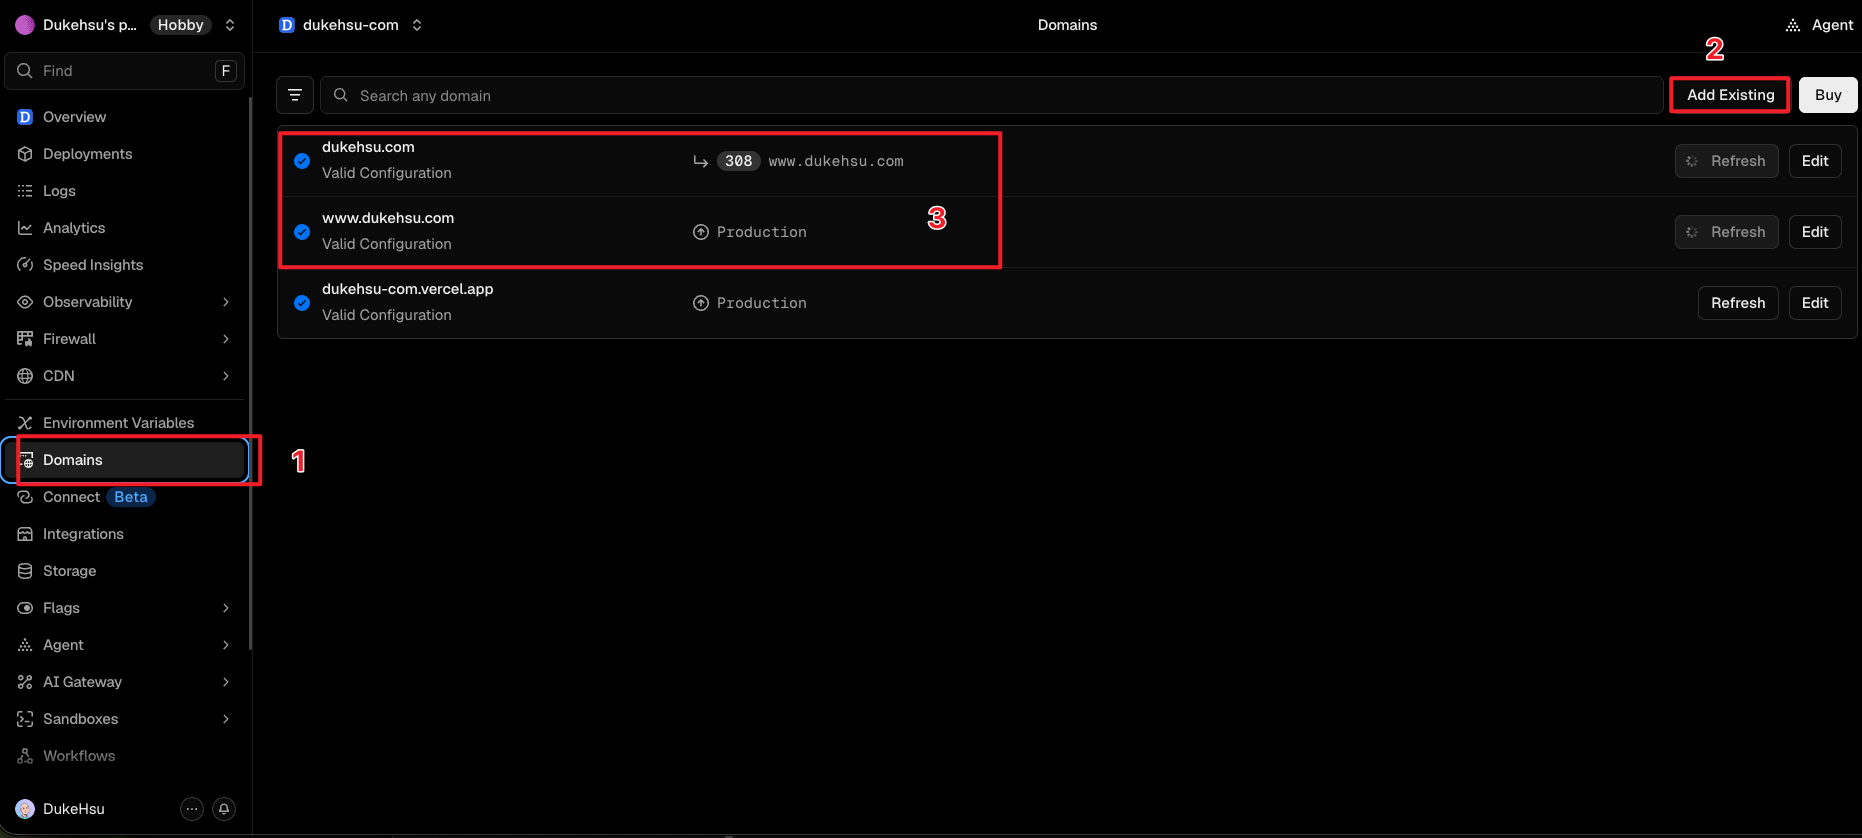Open the Sandboxes icon
This screenshot has width=1862, height=838.
[25, 719]
